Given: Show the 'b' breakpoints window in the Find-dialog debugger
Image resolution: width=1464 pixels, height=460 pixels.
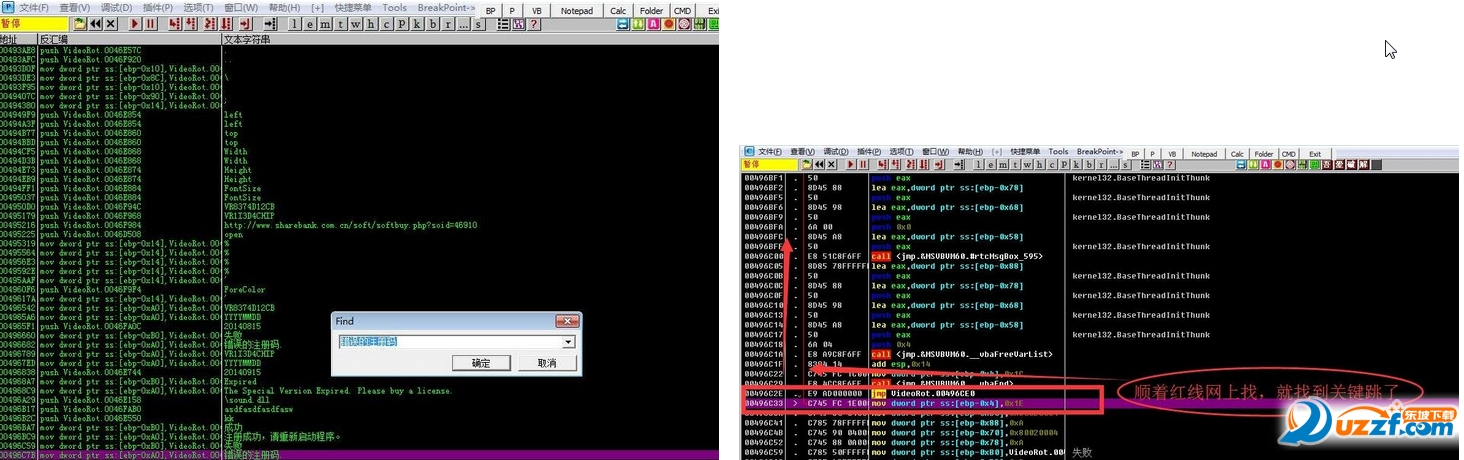Looking at the screenshot, I should (432, 24).
